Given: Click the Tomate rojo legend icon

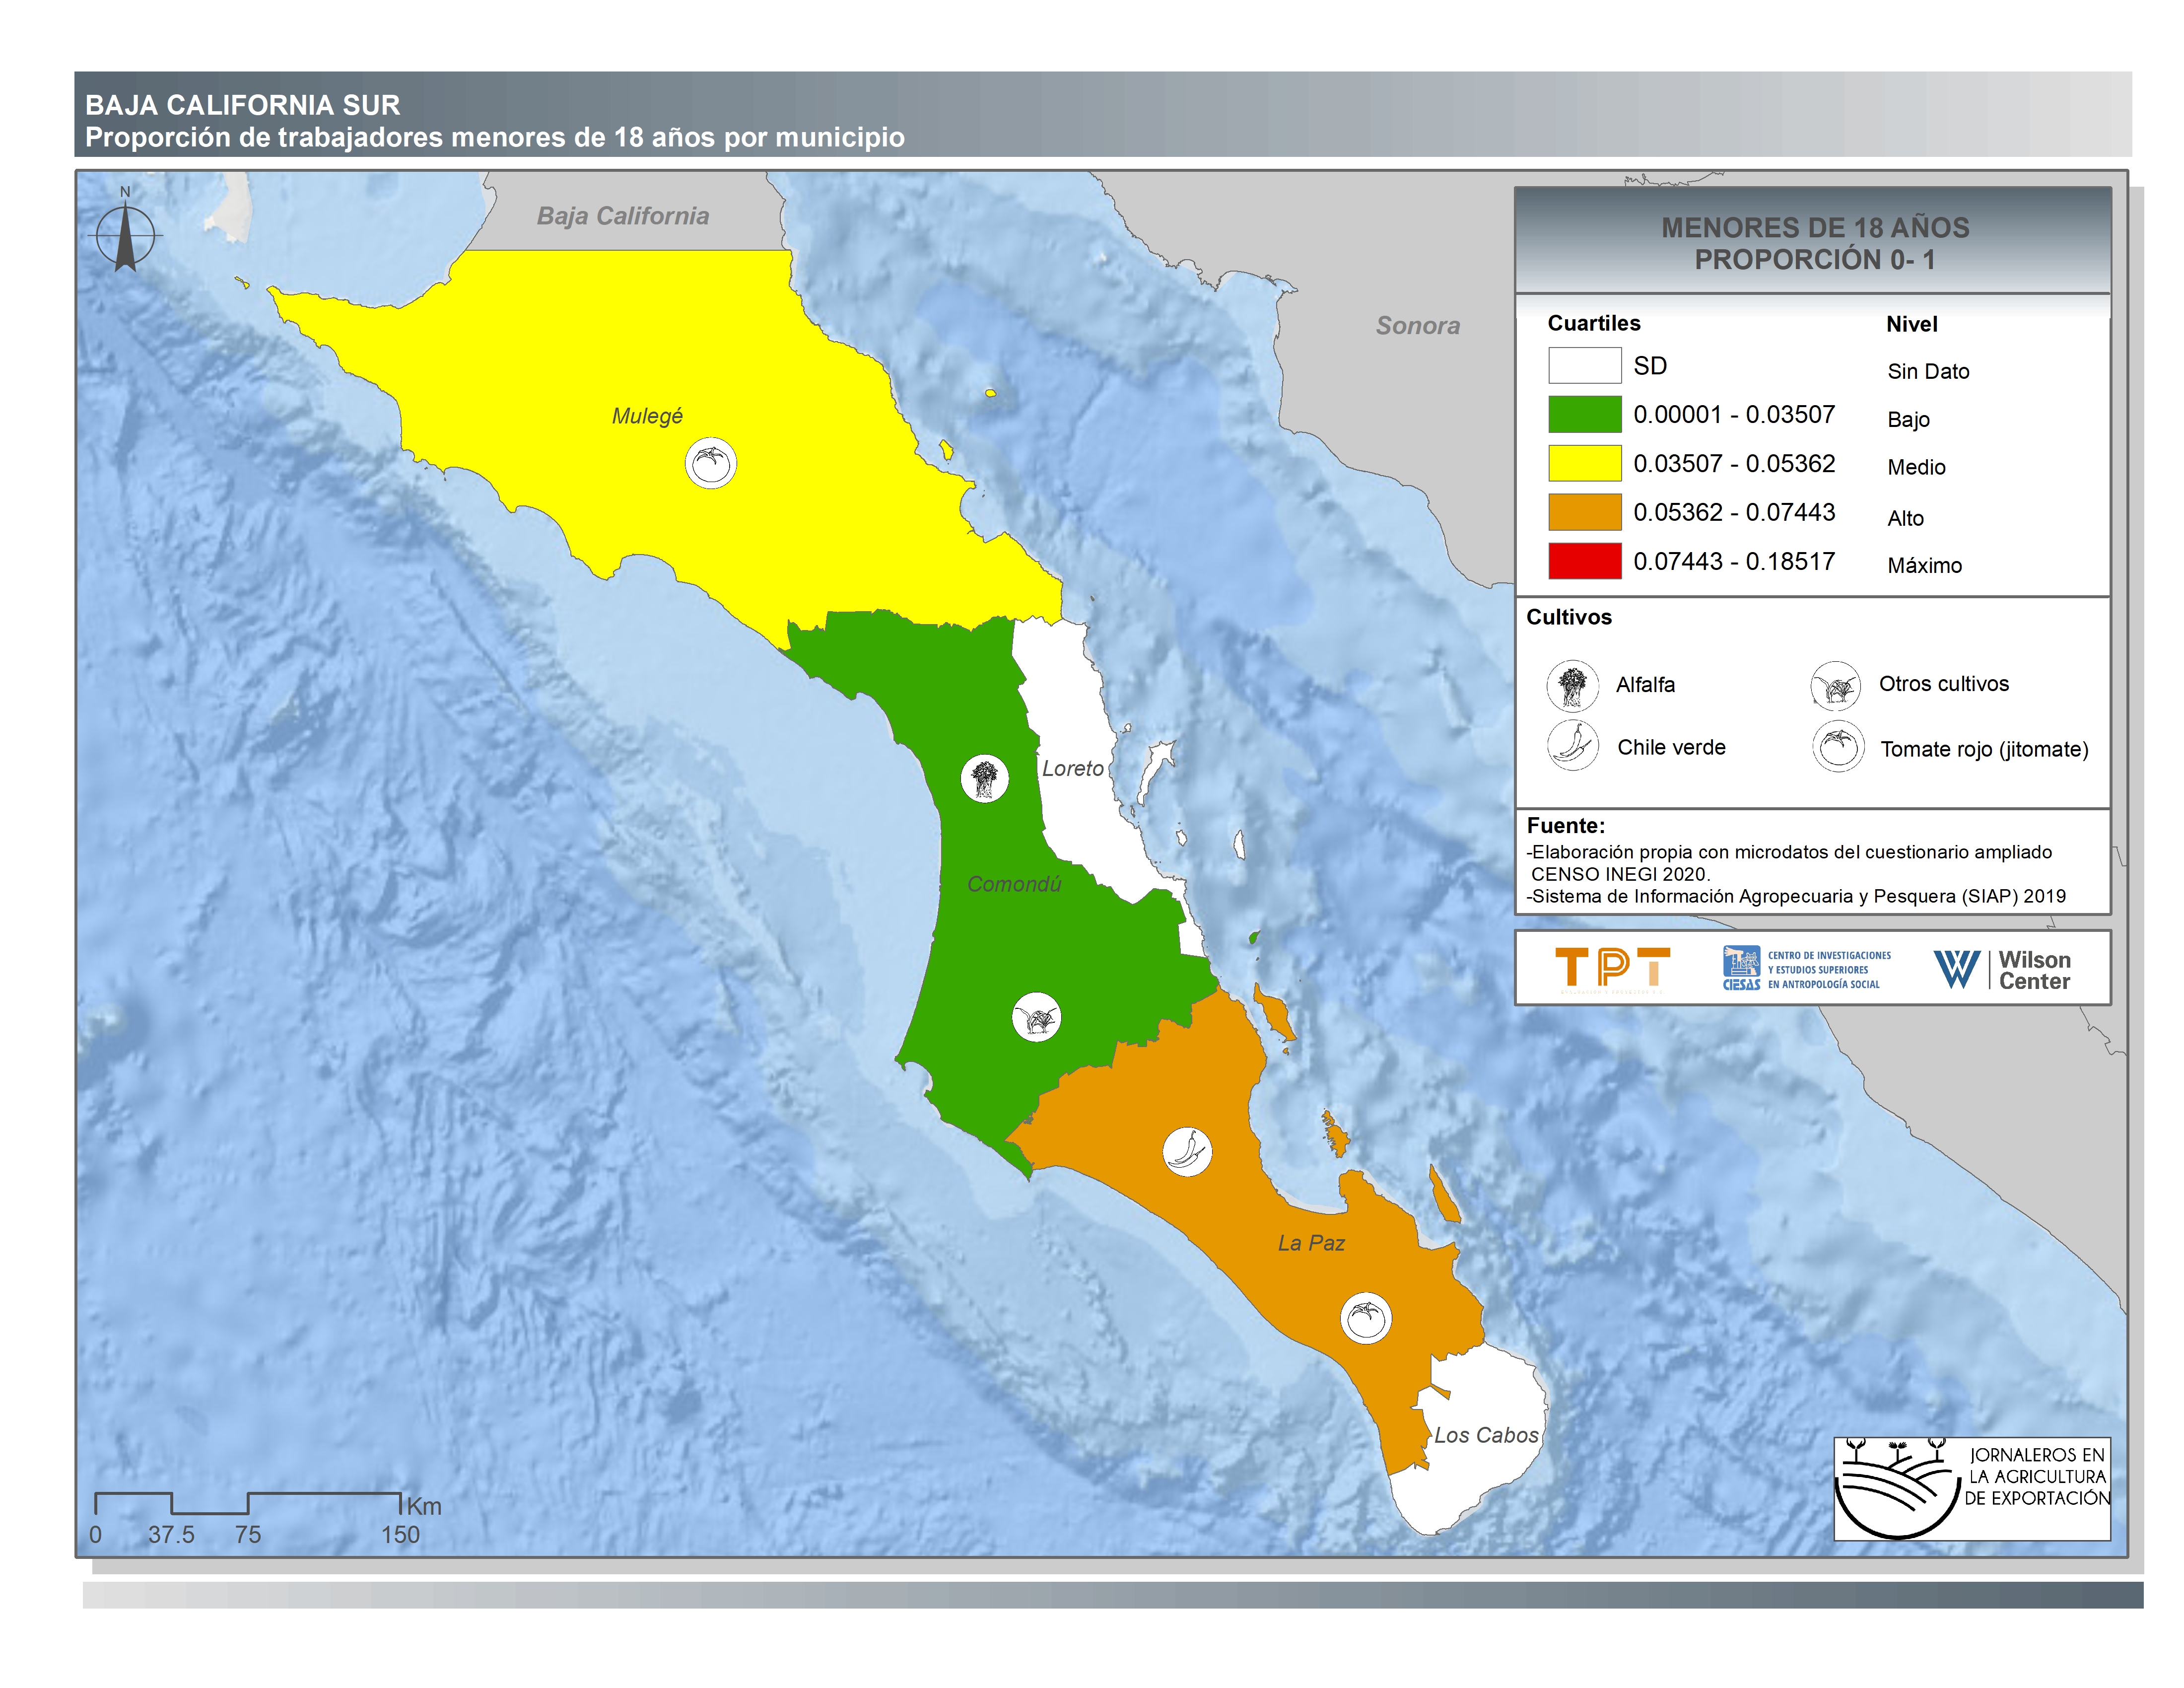Looking at the screenshot, I should [1838, 747].
